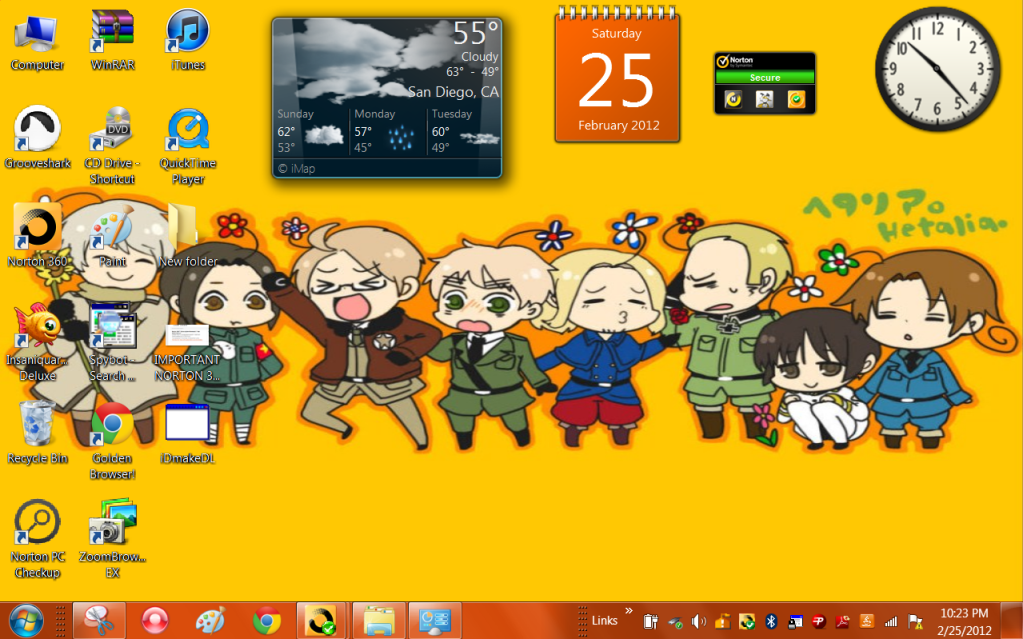The image size is (1023, 639).
Task: Click the Windows Start orb
Action: coord(26,621)
